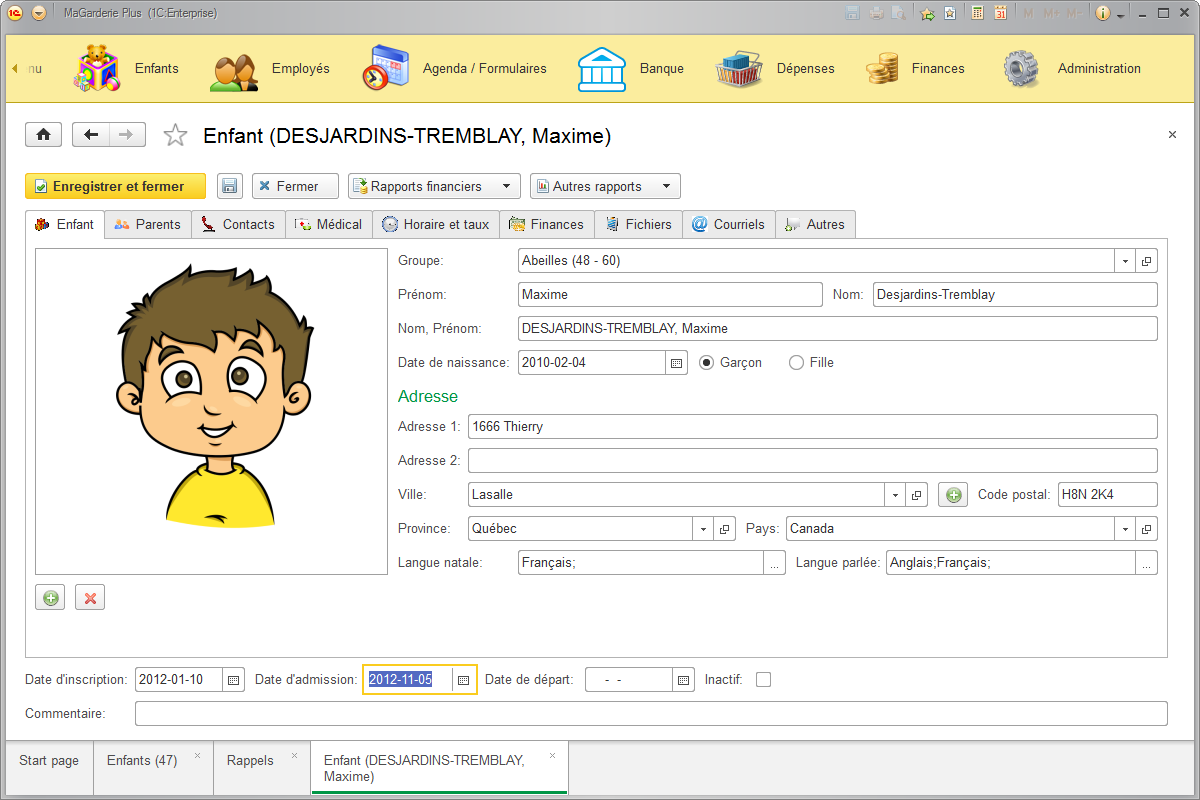Viewport: 1200px width, 800px height.
Task: Open the Autres rapports dropdown
Action: 665,186
